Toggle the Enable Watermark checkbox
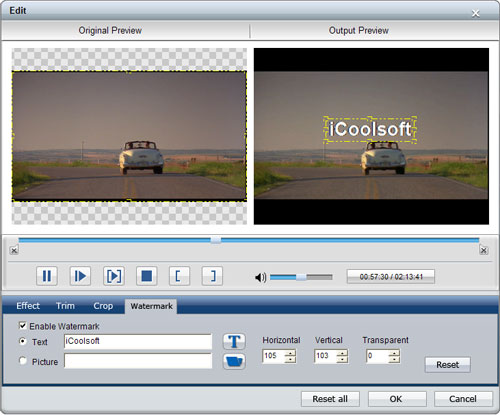The height and width of the screenshot is (415, 500). pyautogui.click(x=22, y=326)
